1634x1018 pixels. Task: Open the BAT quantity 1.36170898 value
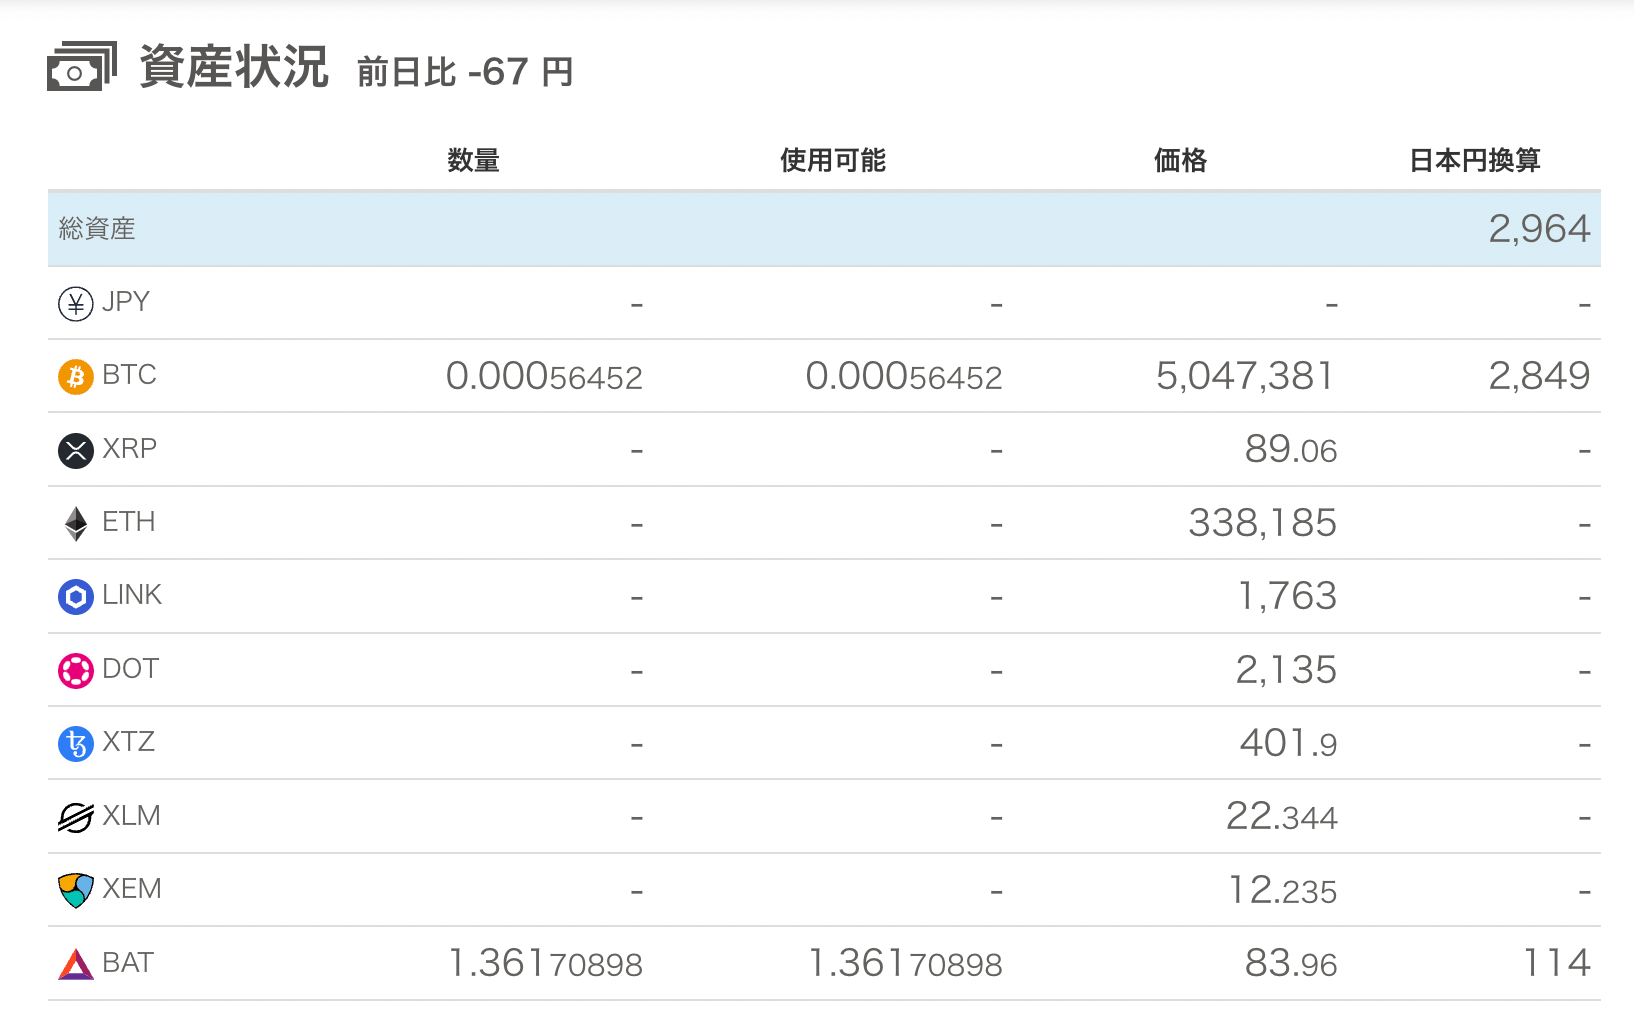[545, 963]
